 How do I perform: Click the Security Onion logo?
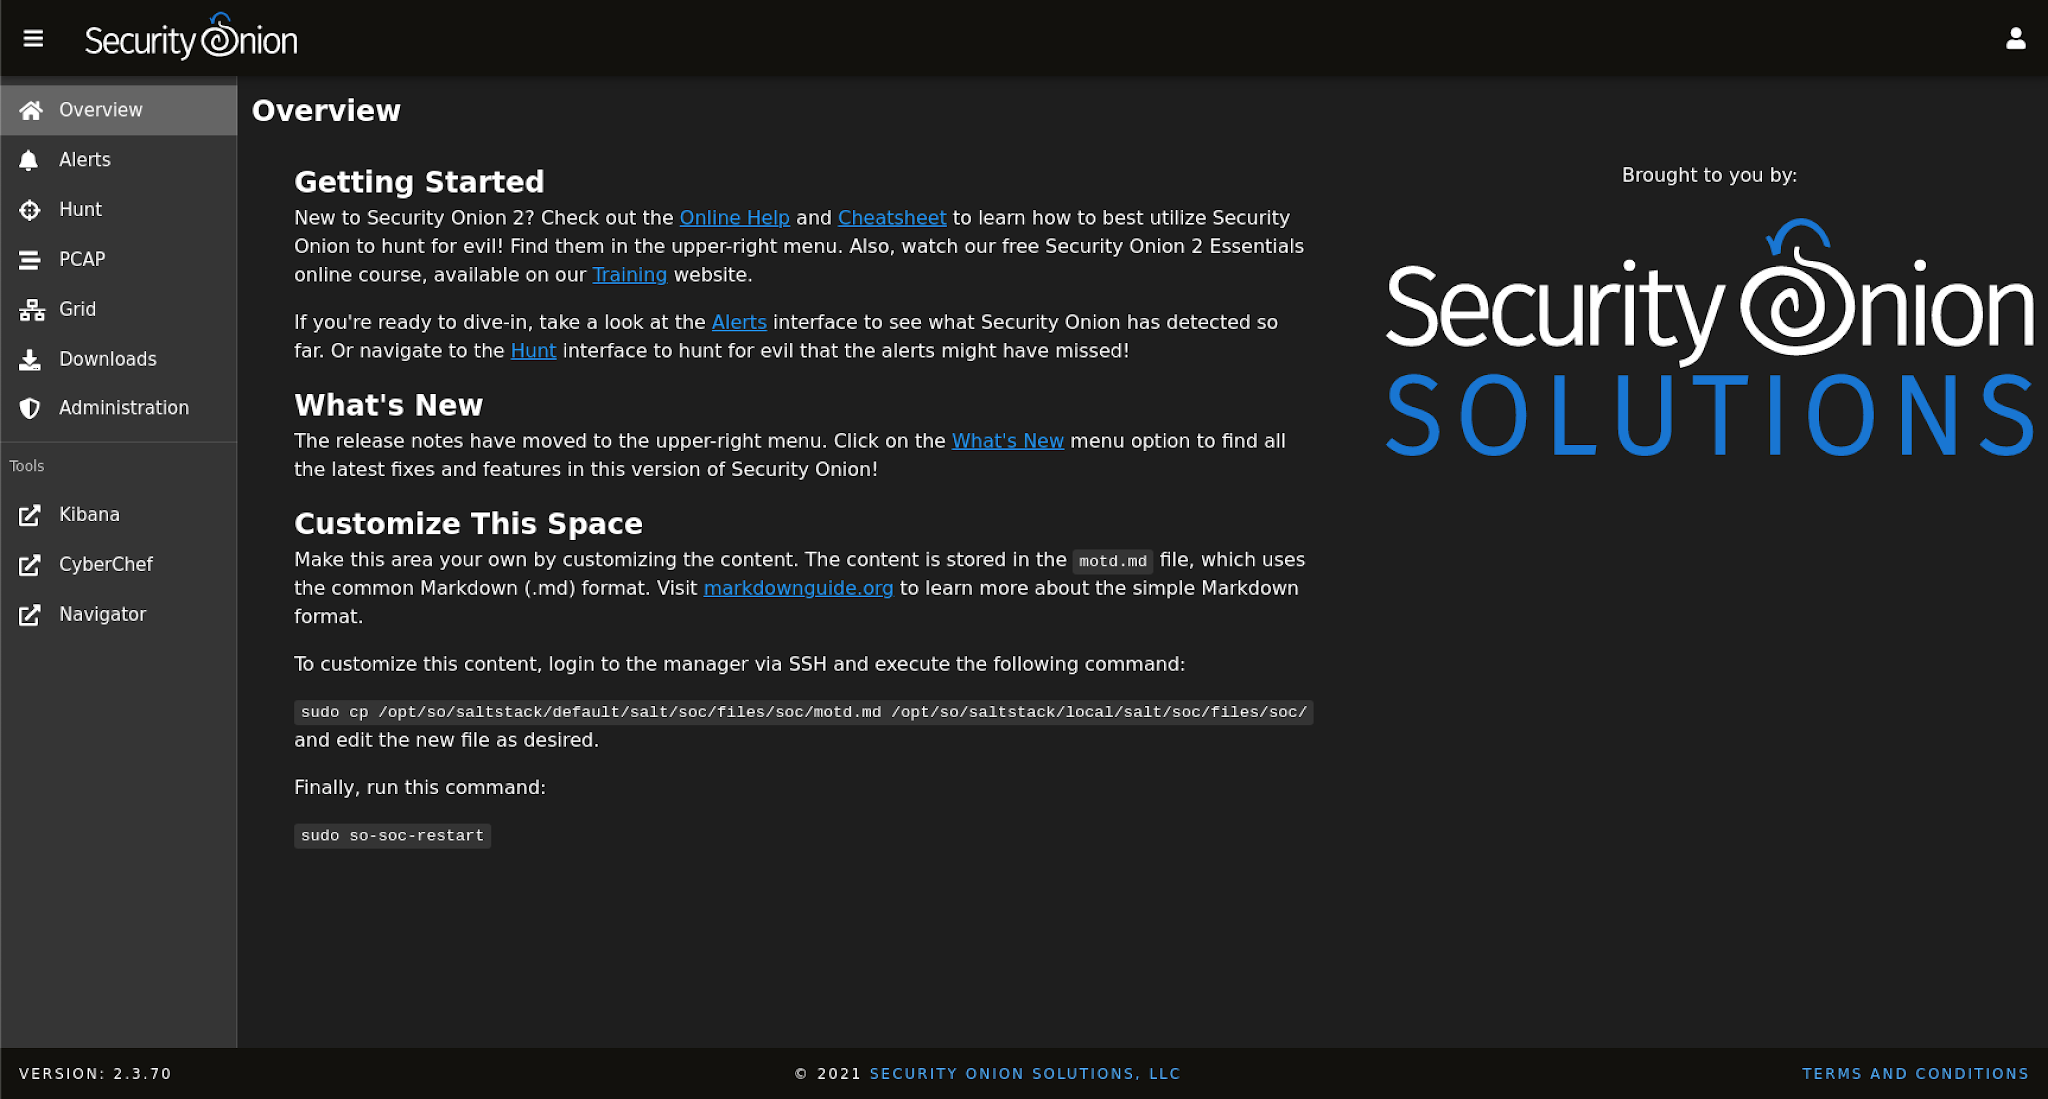[x=191, y=38]
